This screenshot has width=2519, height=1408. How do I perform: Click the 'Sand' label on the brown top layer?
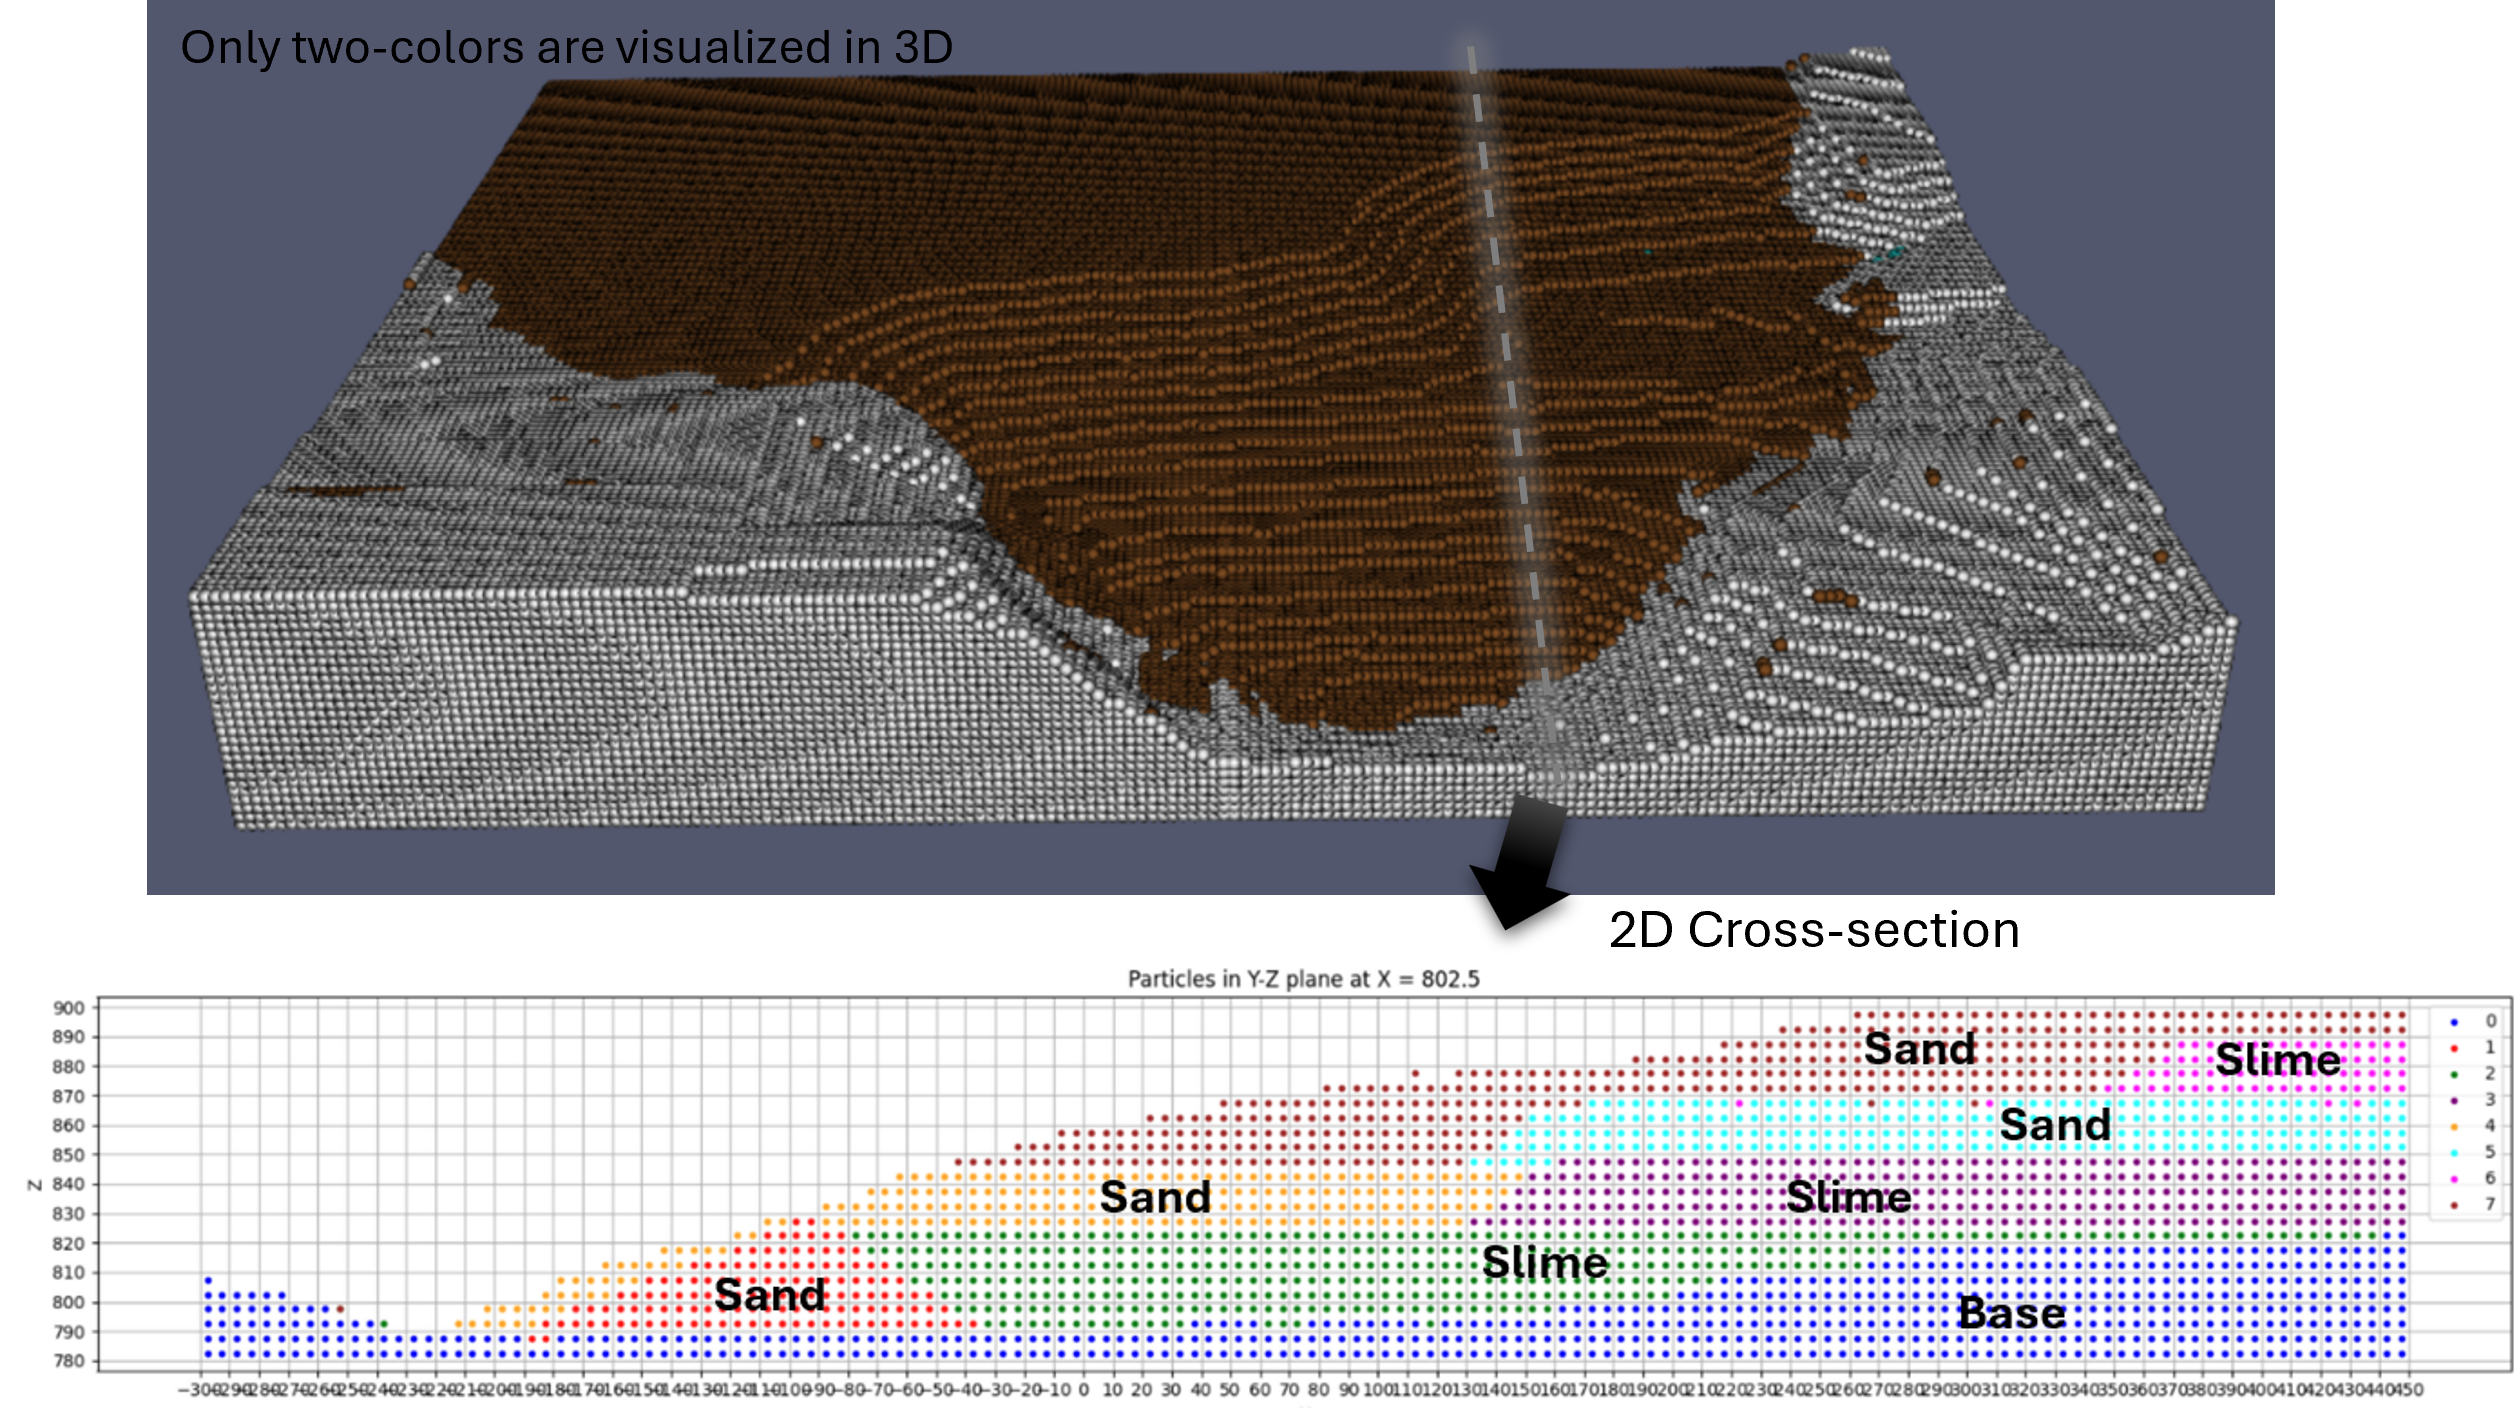click(1920, 1049)
